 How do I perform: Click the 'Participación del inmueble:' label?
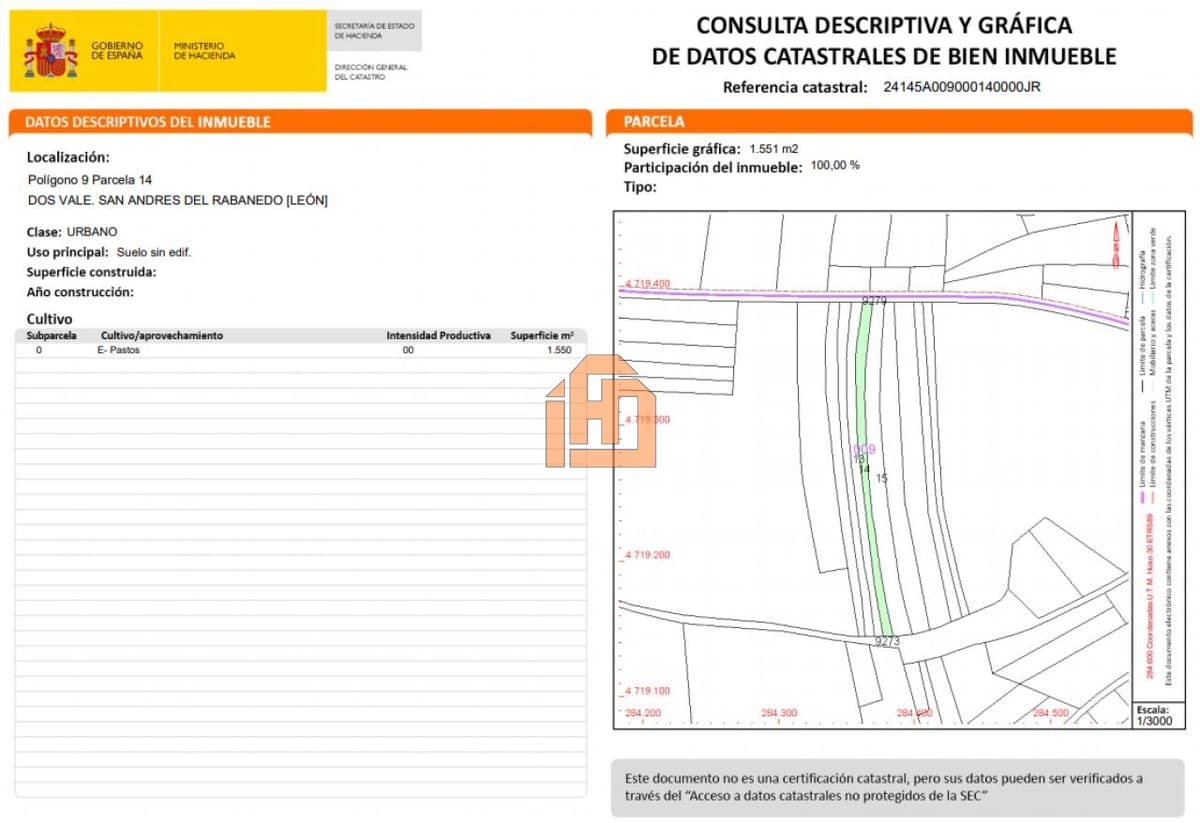(x=713, y=168)
